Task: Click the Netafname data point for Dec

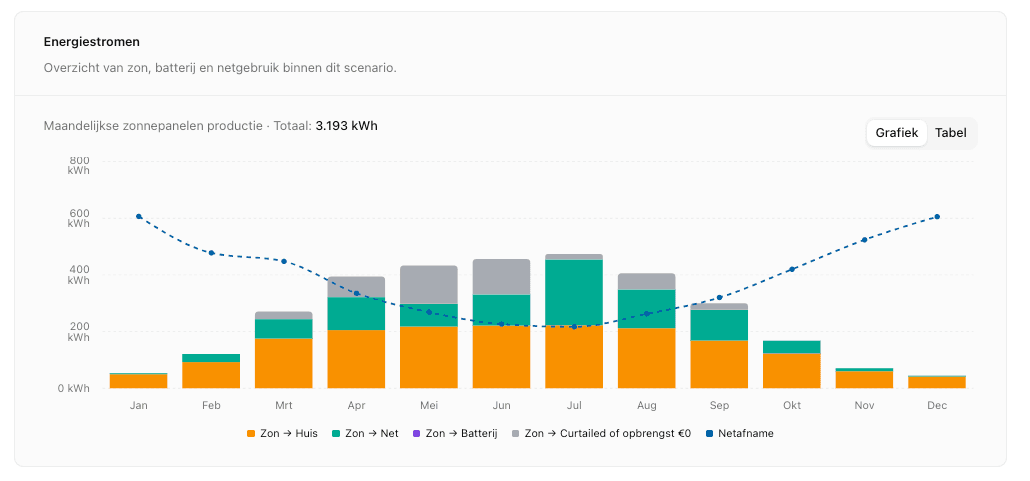Action: [x=937, y=216]
